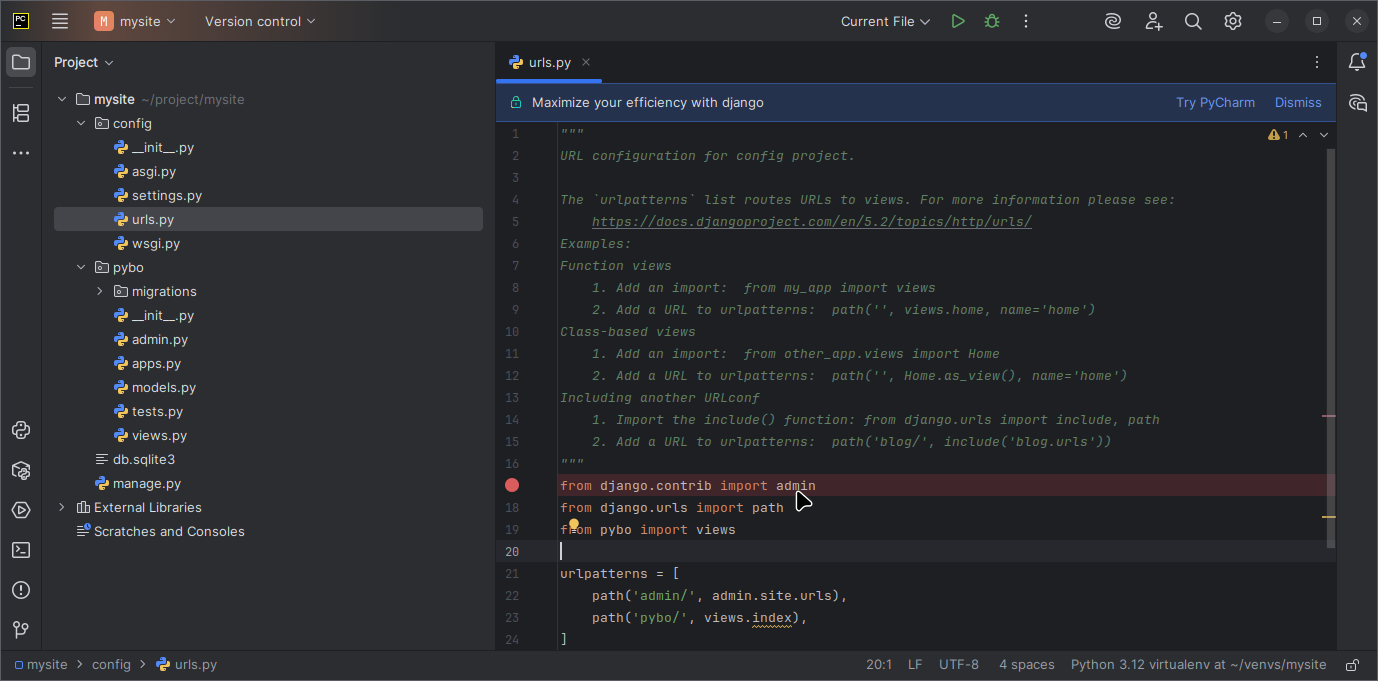Image resolution: width=1378 pixels, height=681 pixels.
Task: Go to next highlighted error arrow
Action: click(x=1324, y=135)
